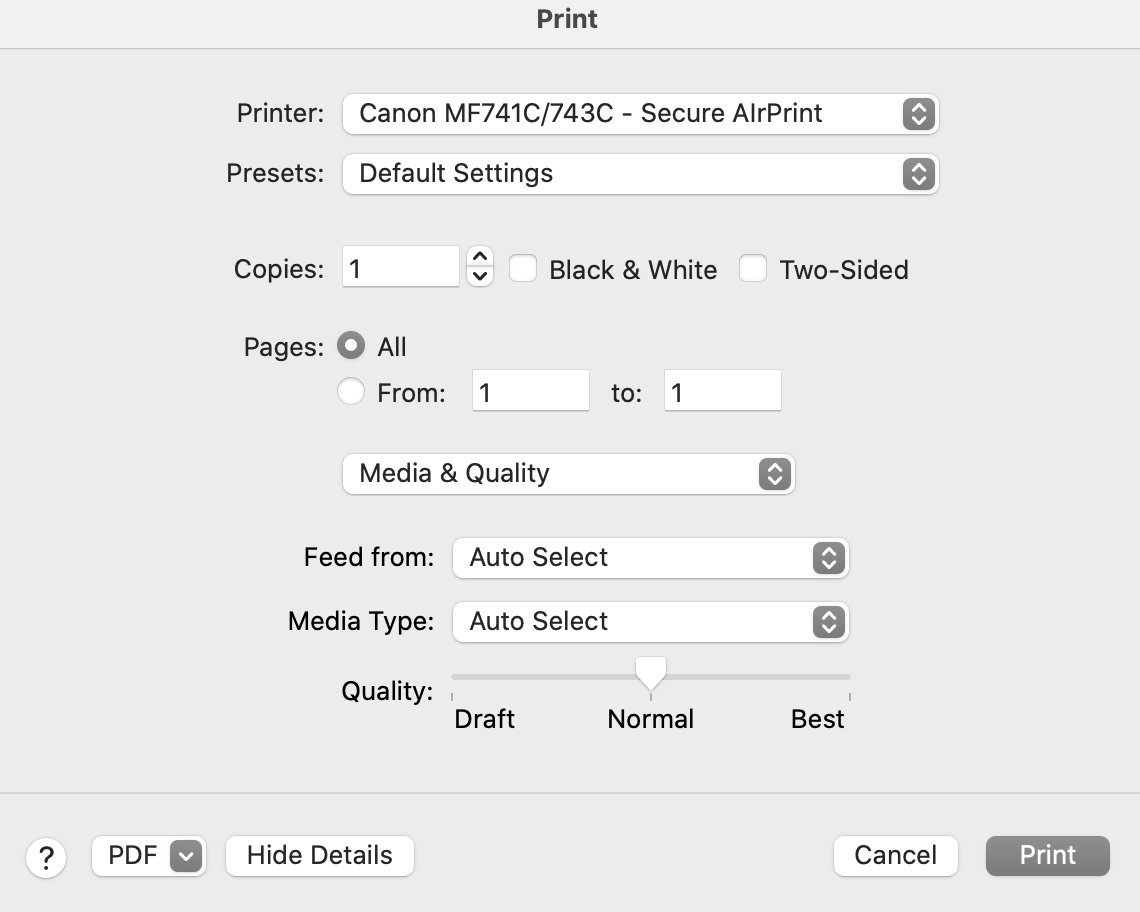Enable the Black & White checkbox
Screen dimensions: 1140x912
click(x=524, y=269)
